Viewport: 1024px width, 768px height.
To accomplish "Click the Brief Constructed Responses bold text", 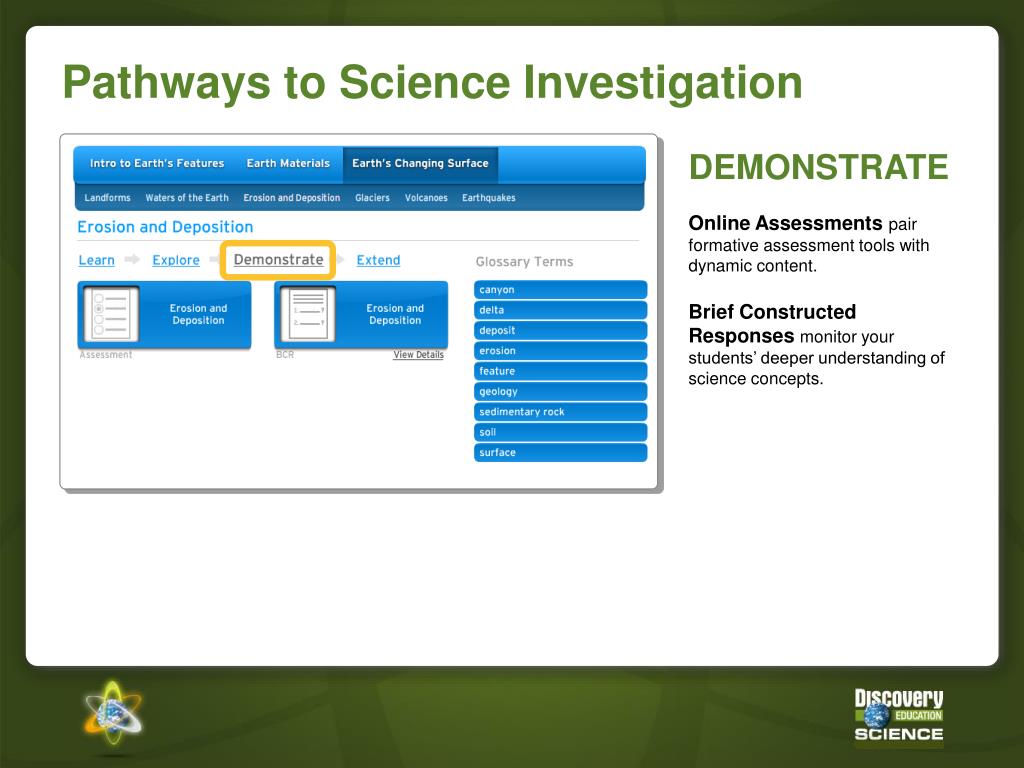I will point(772,324).
